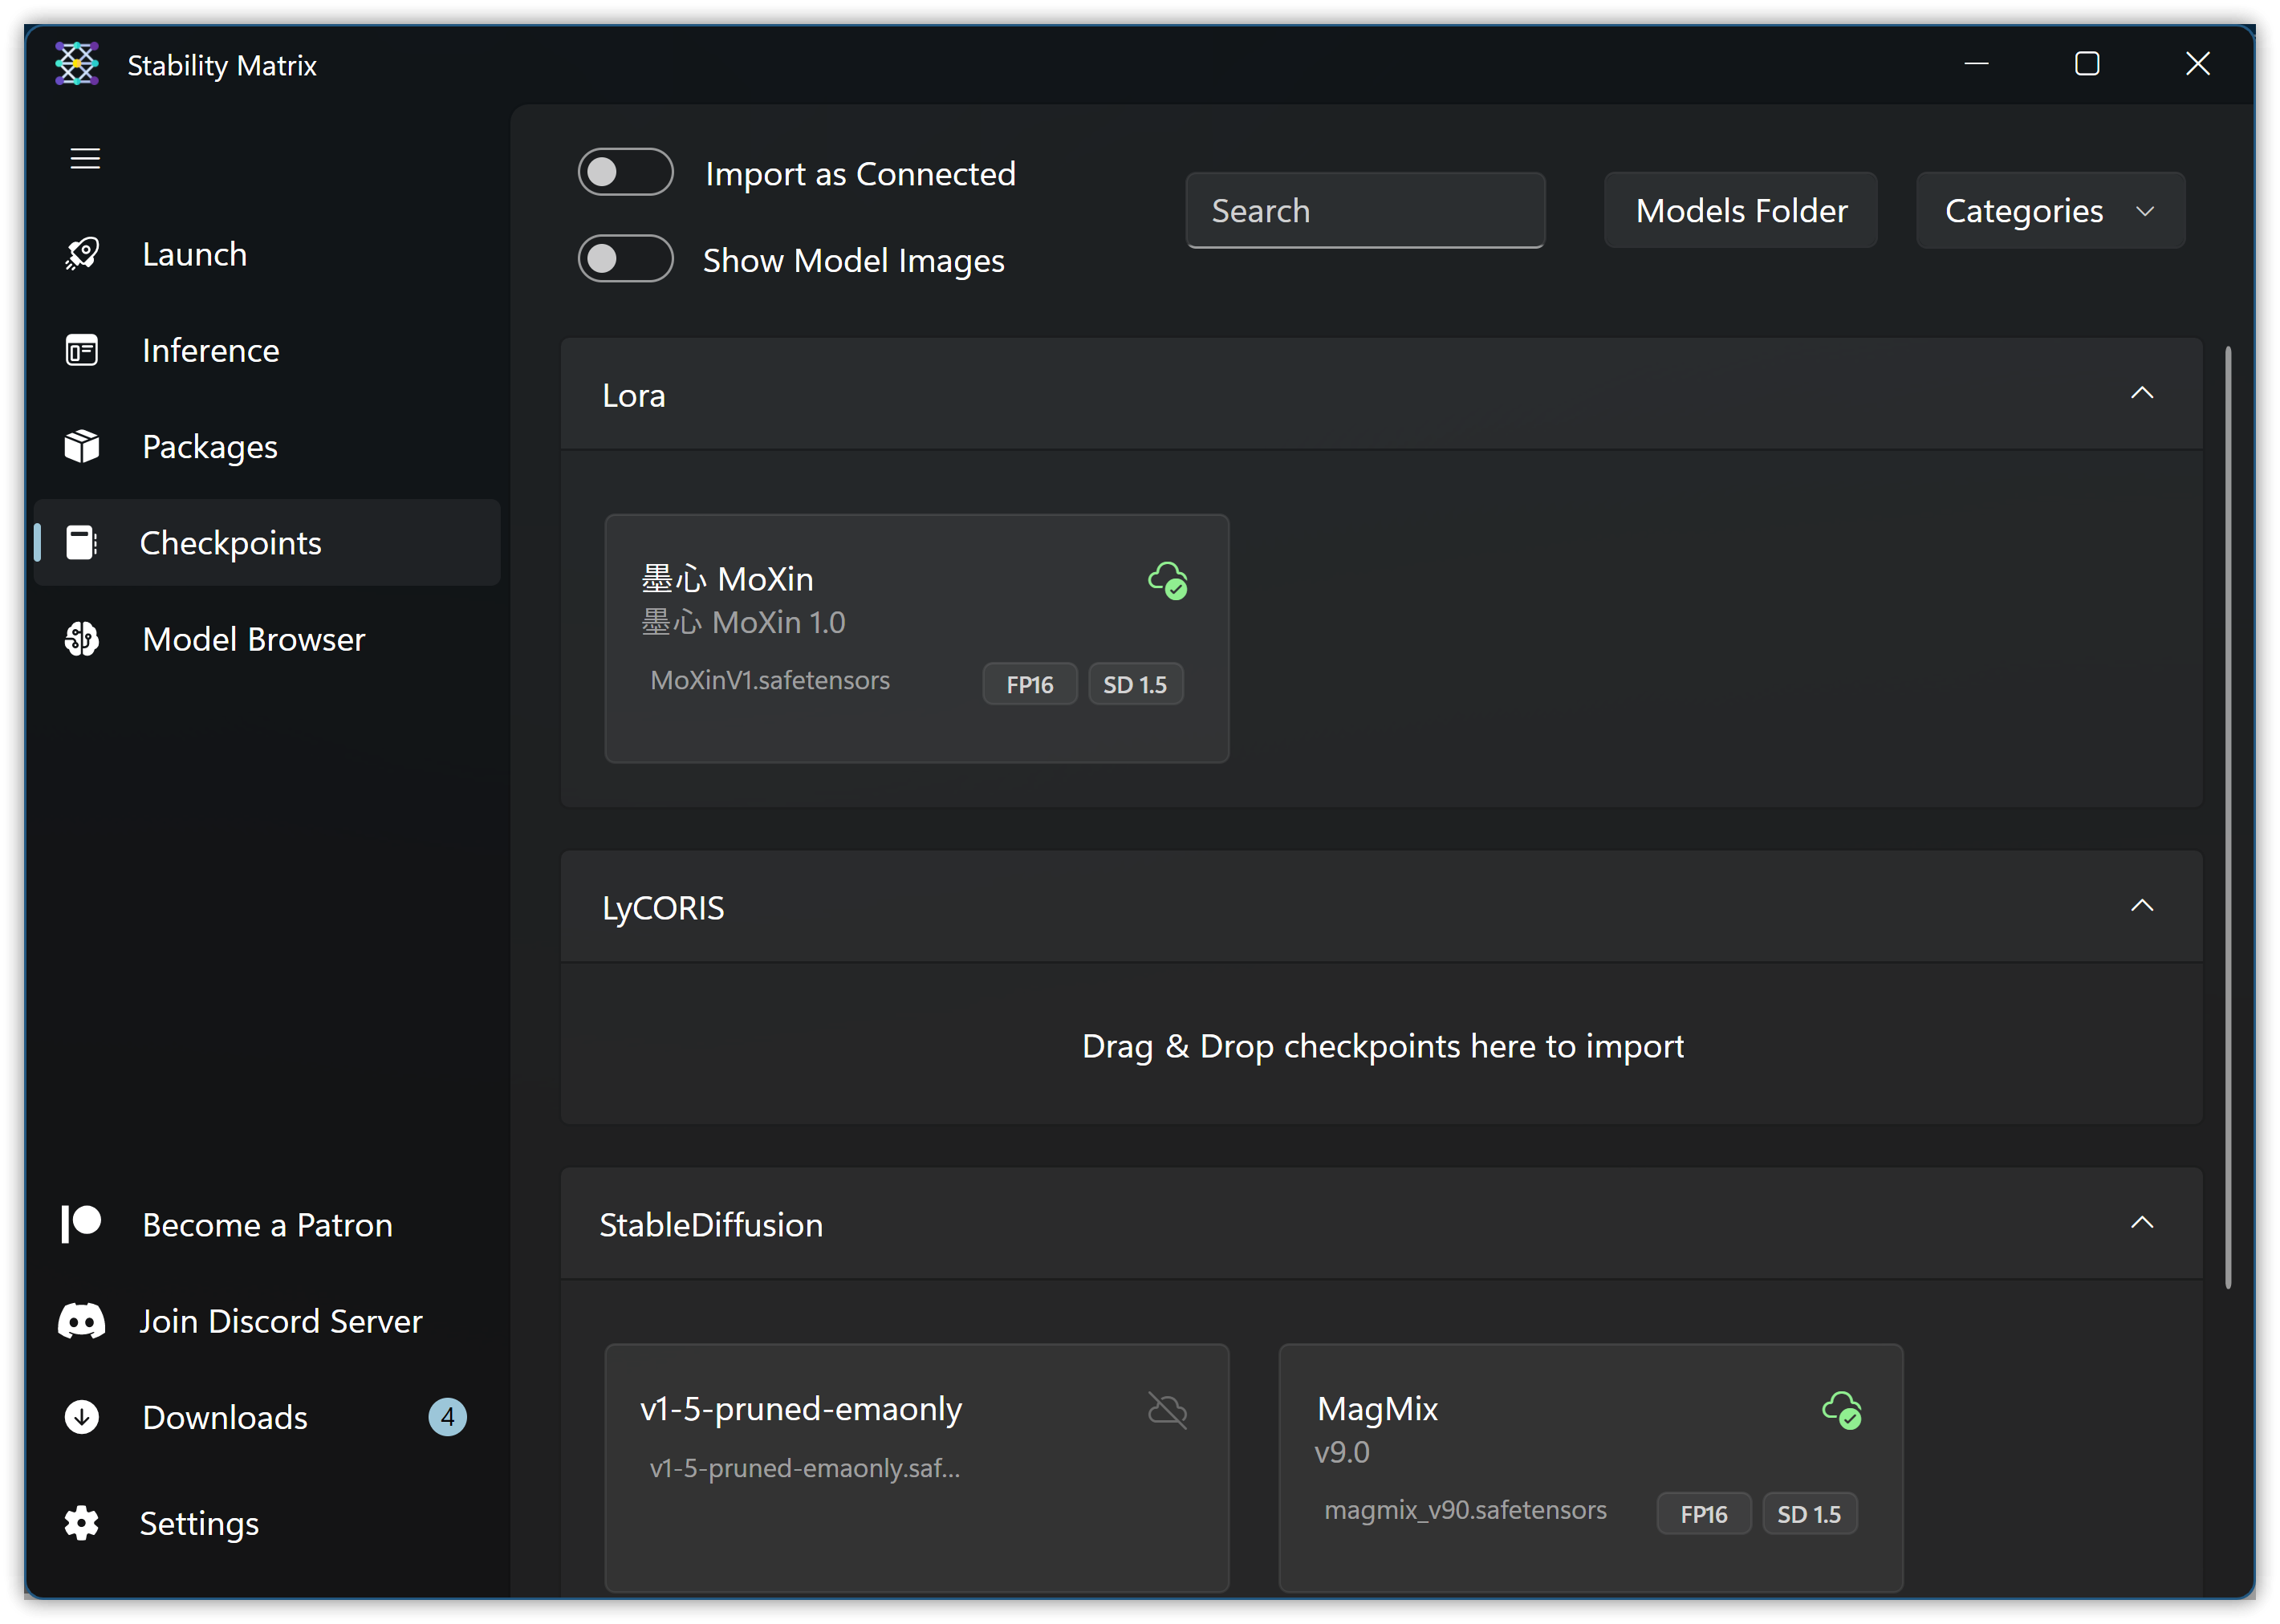Click MoXin's green cloud connected icon
This screenshot has width=2280, height=1624.
click(x=1166, y=580)
